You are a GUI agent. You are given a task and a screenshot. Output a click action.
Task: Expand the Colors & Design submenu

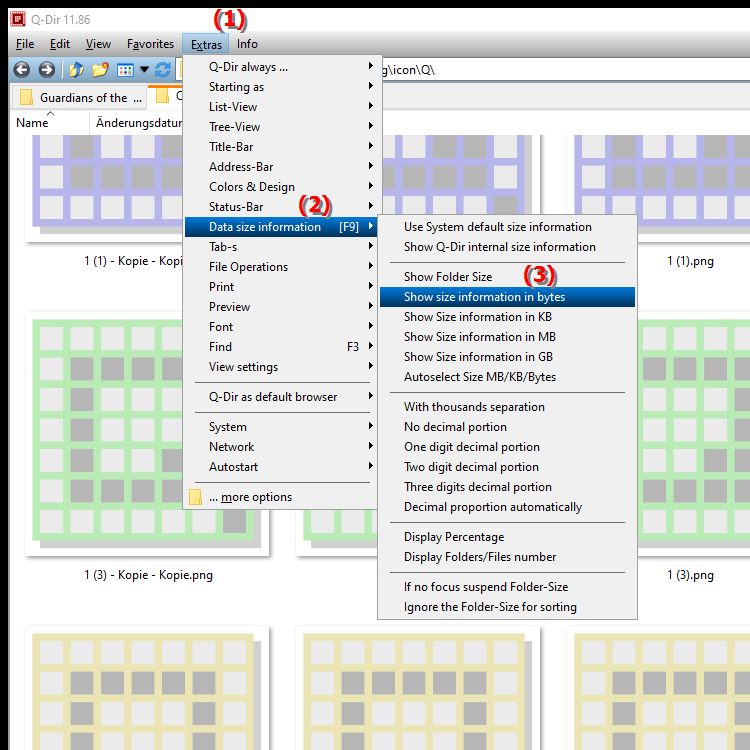tap(282, 187)
